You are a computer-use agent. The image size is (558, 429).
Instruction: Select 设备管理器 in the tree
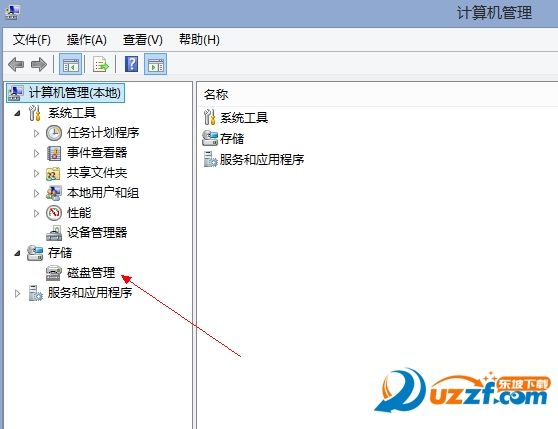click(x=97, y=233)
